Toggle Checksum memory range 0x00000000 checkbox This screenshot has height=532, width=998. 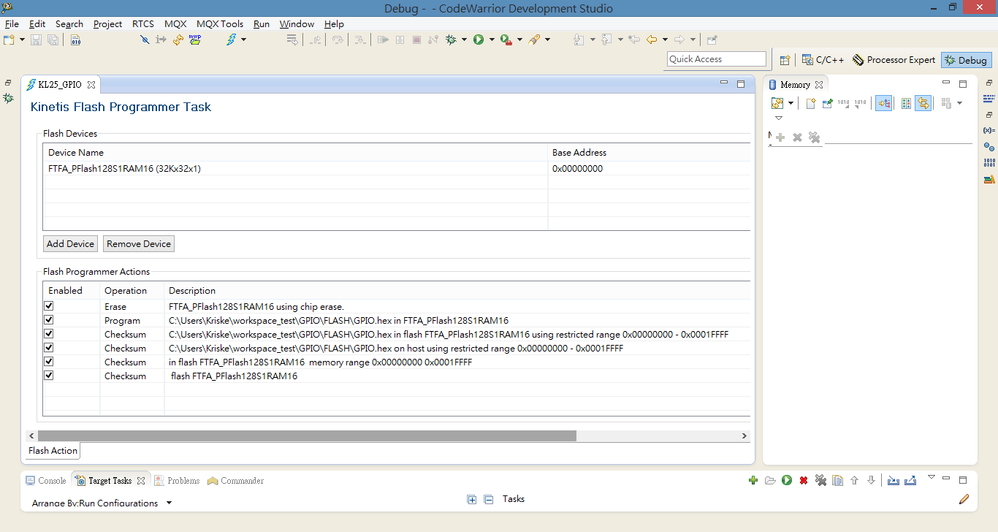pos(49,362)
